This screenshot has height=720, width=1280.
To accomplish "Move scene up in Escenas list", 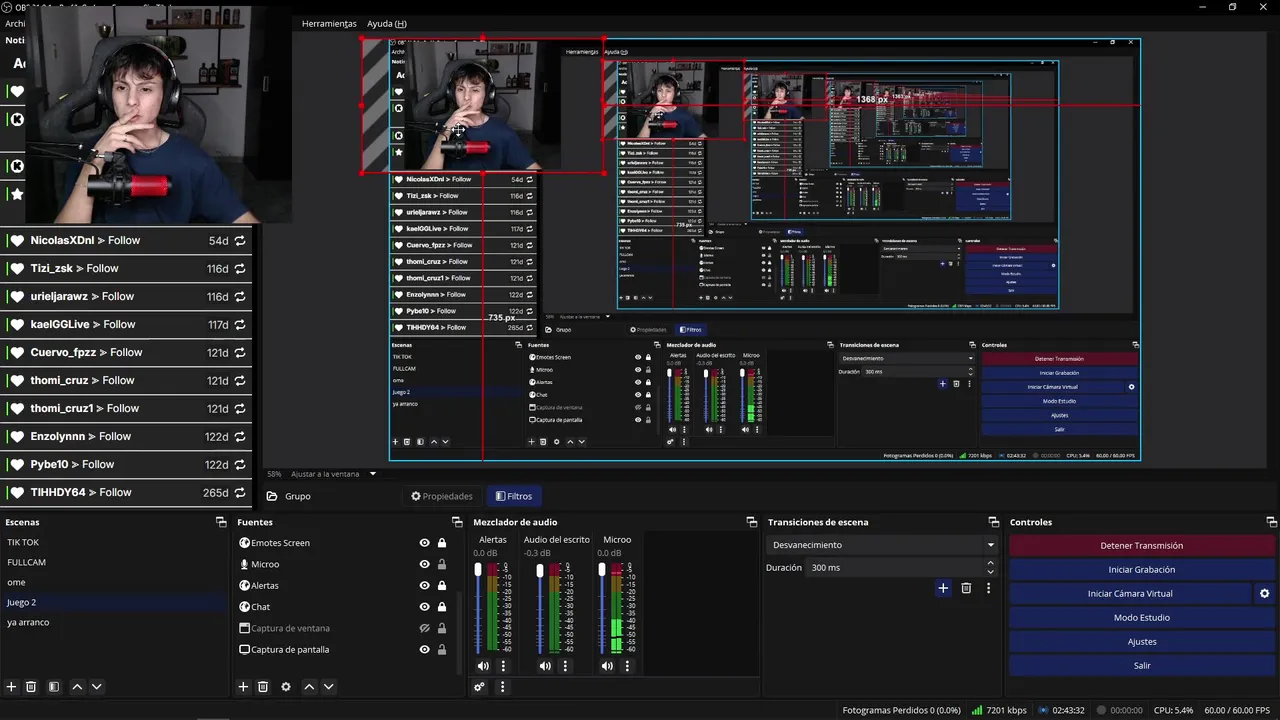I will pos(77,687).
